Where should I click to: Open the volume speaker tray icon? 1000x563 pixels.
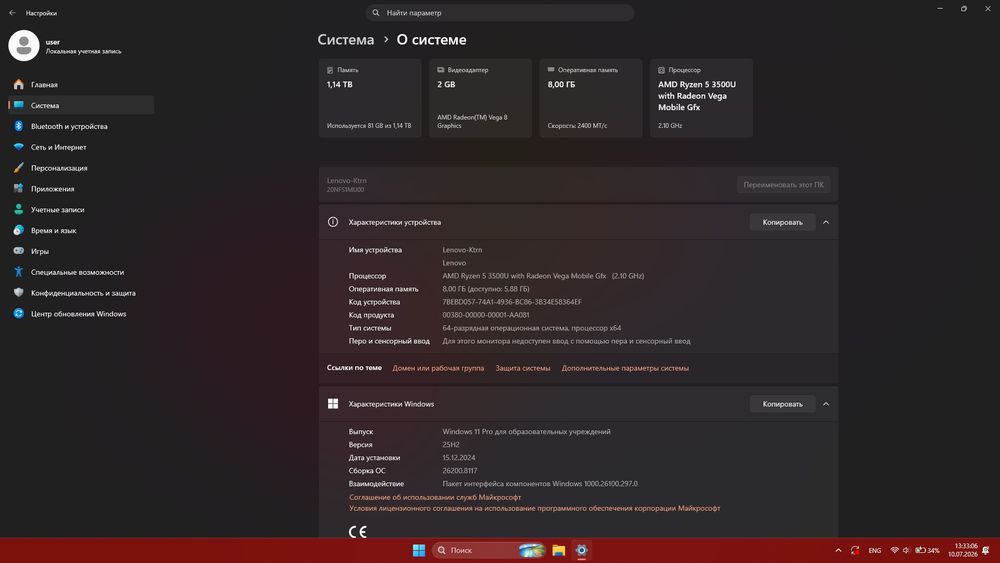906,550
